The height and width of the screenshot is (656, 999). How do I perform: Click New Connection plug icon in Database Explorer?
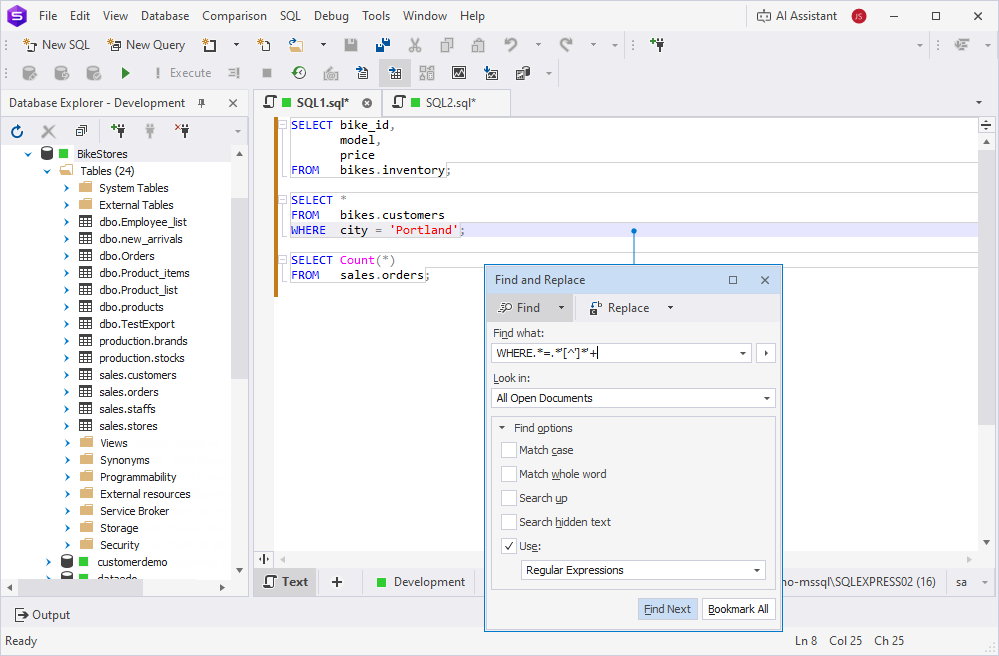point(118,131)
